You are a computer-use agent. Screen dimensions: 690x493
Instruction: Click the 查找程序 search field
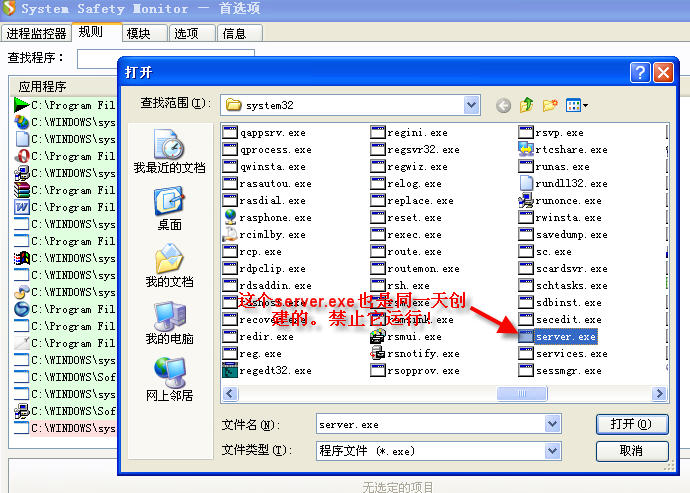[165, 58]
